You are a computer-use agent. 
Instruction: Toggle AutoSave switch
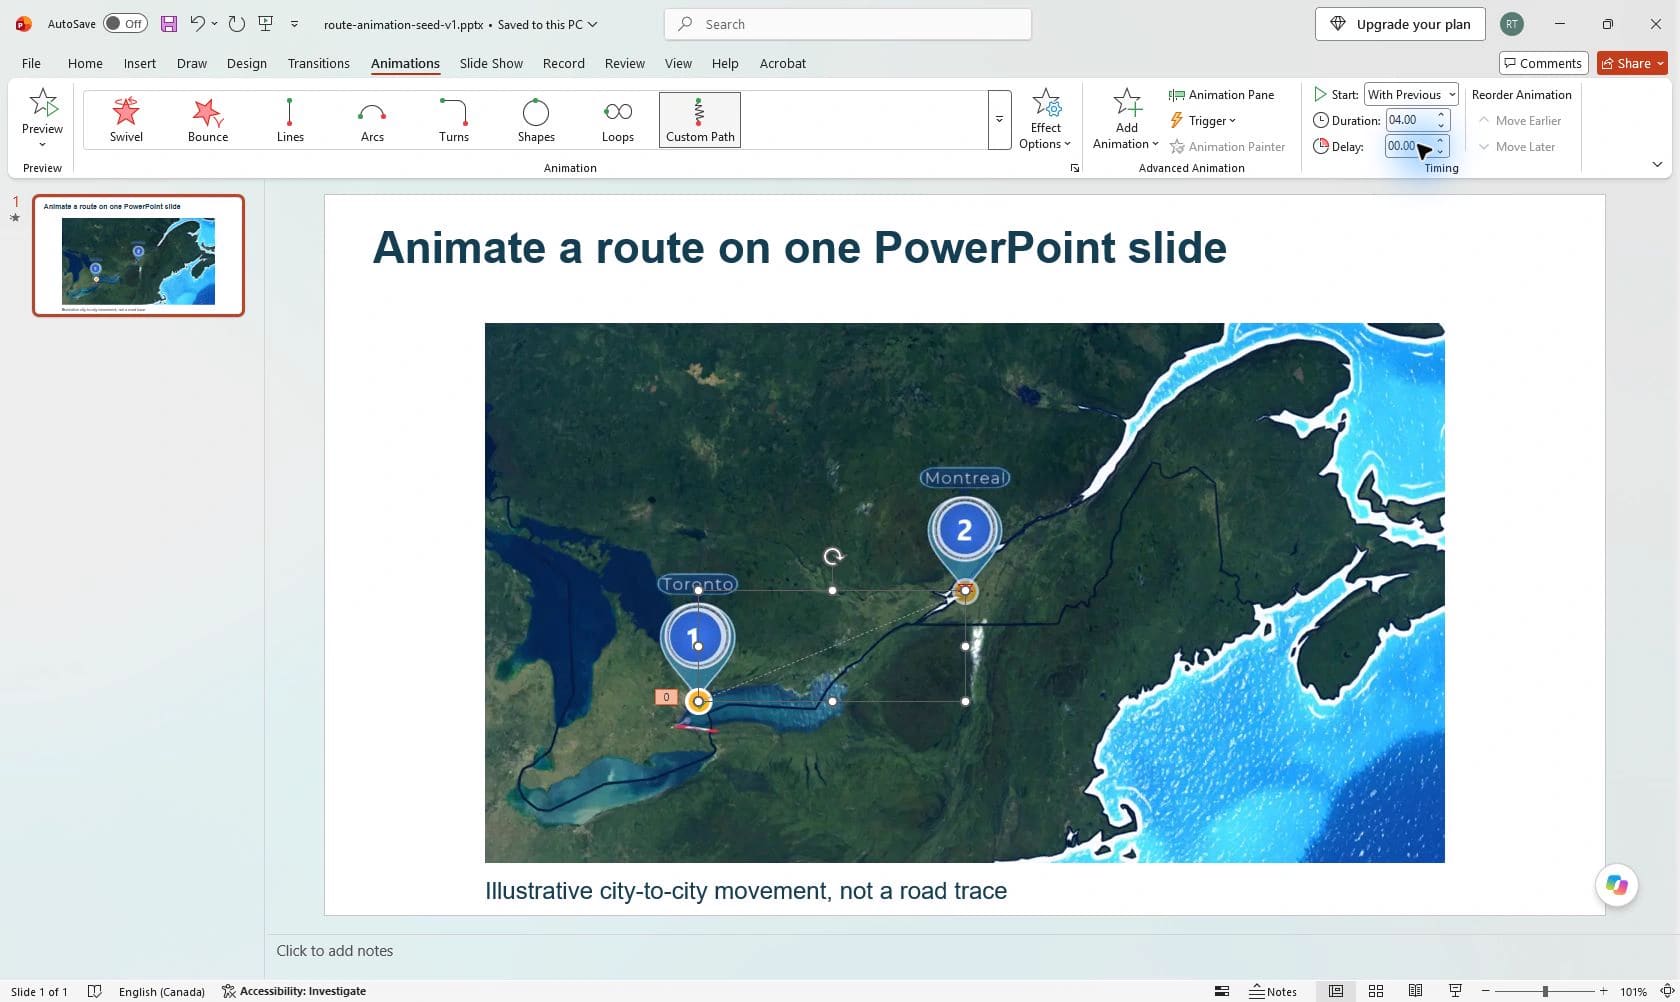point(125,24)
